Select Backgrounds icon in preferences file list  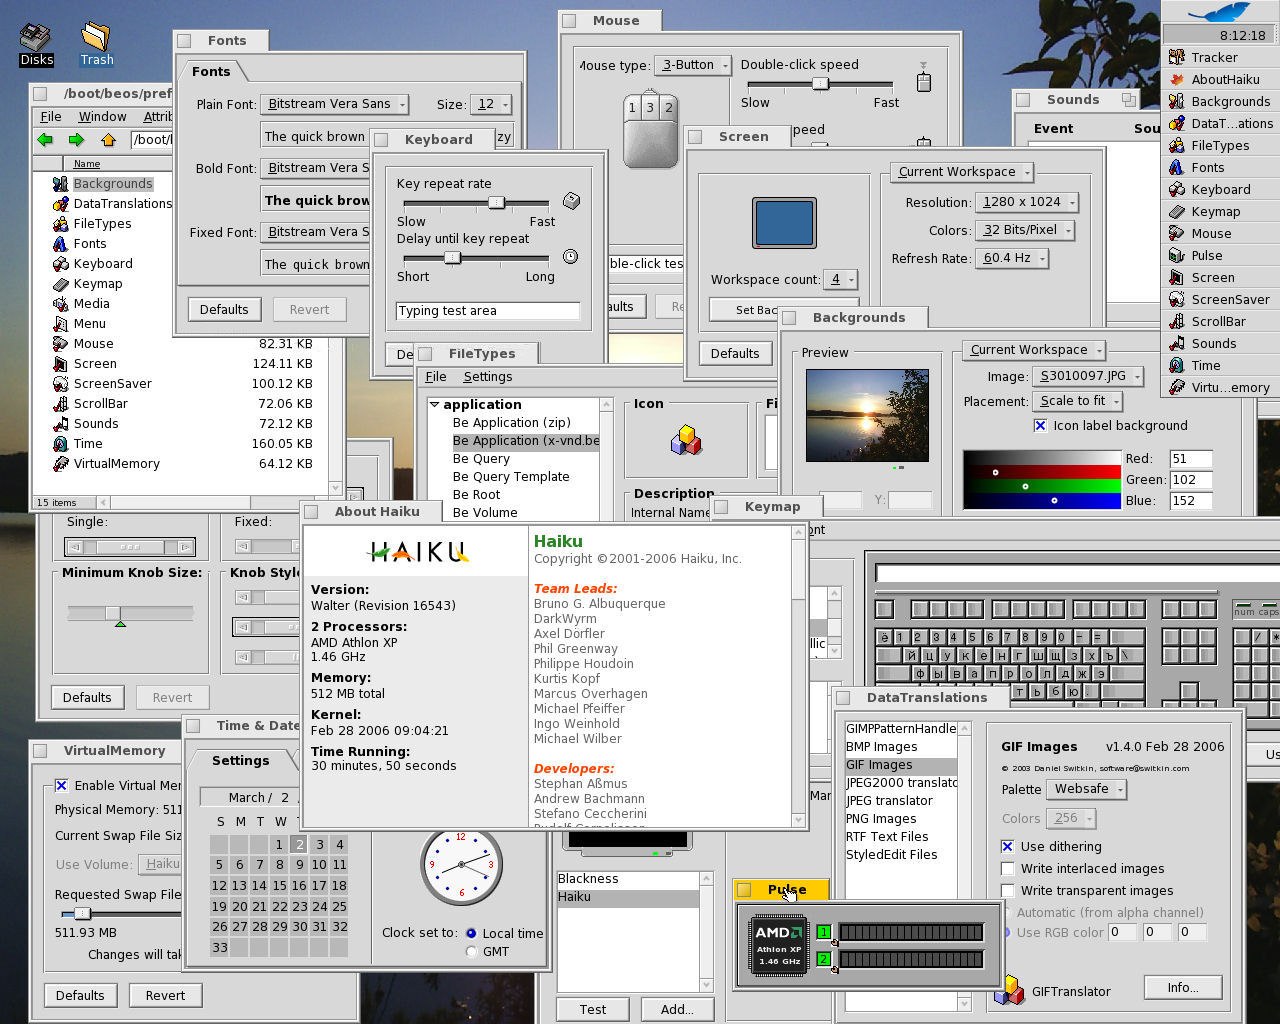(x=61, y=184)
